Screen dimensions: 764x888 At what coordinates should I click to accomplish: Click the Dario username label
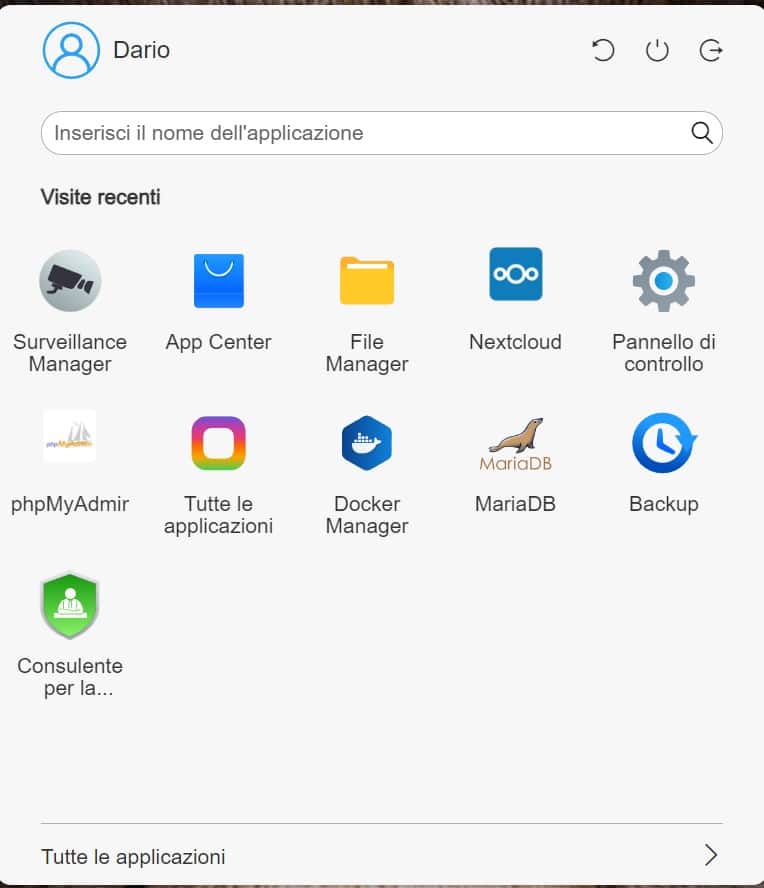(x=142, y=50)
